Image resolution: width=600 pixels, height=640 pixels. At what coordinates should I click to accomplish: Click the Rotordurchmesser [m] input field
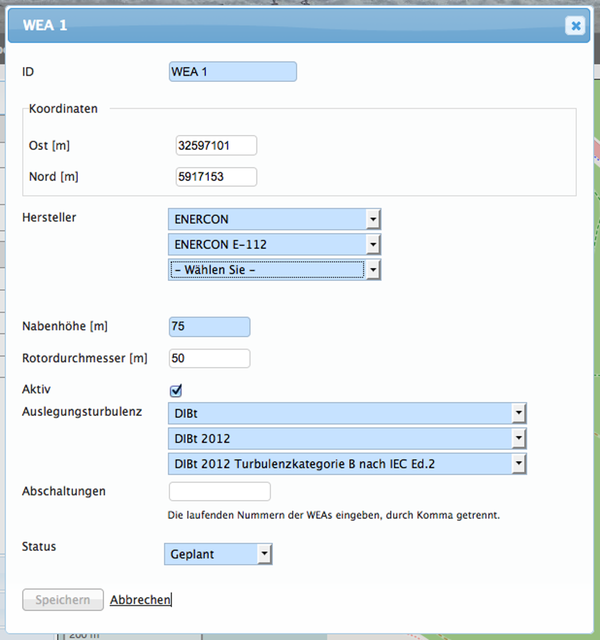[210, 358]
